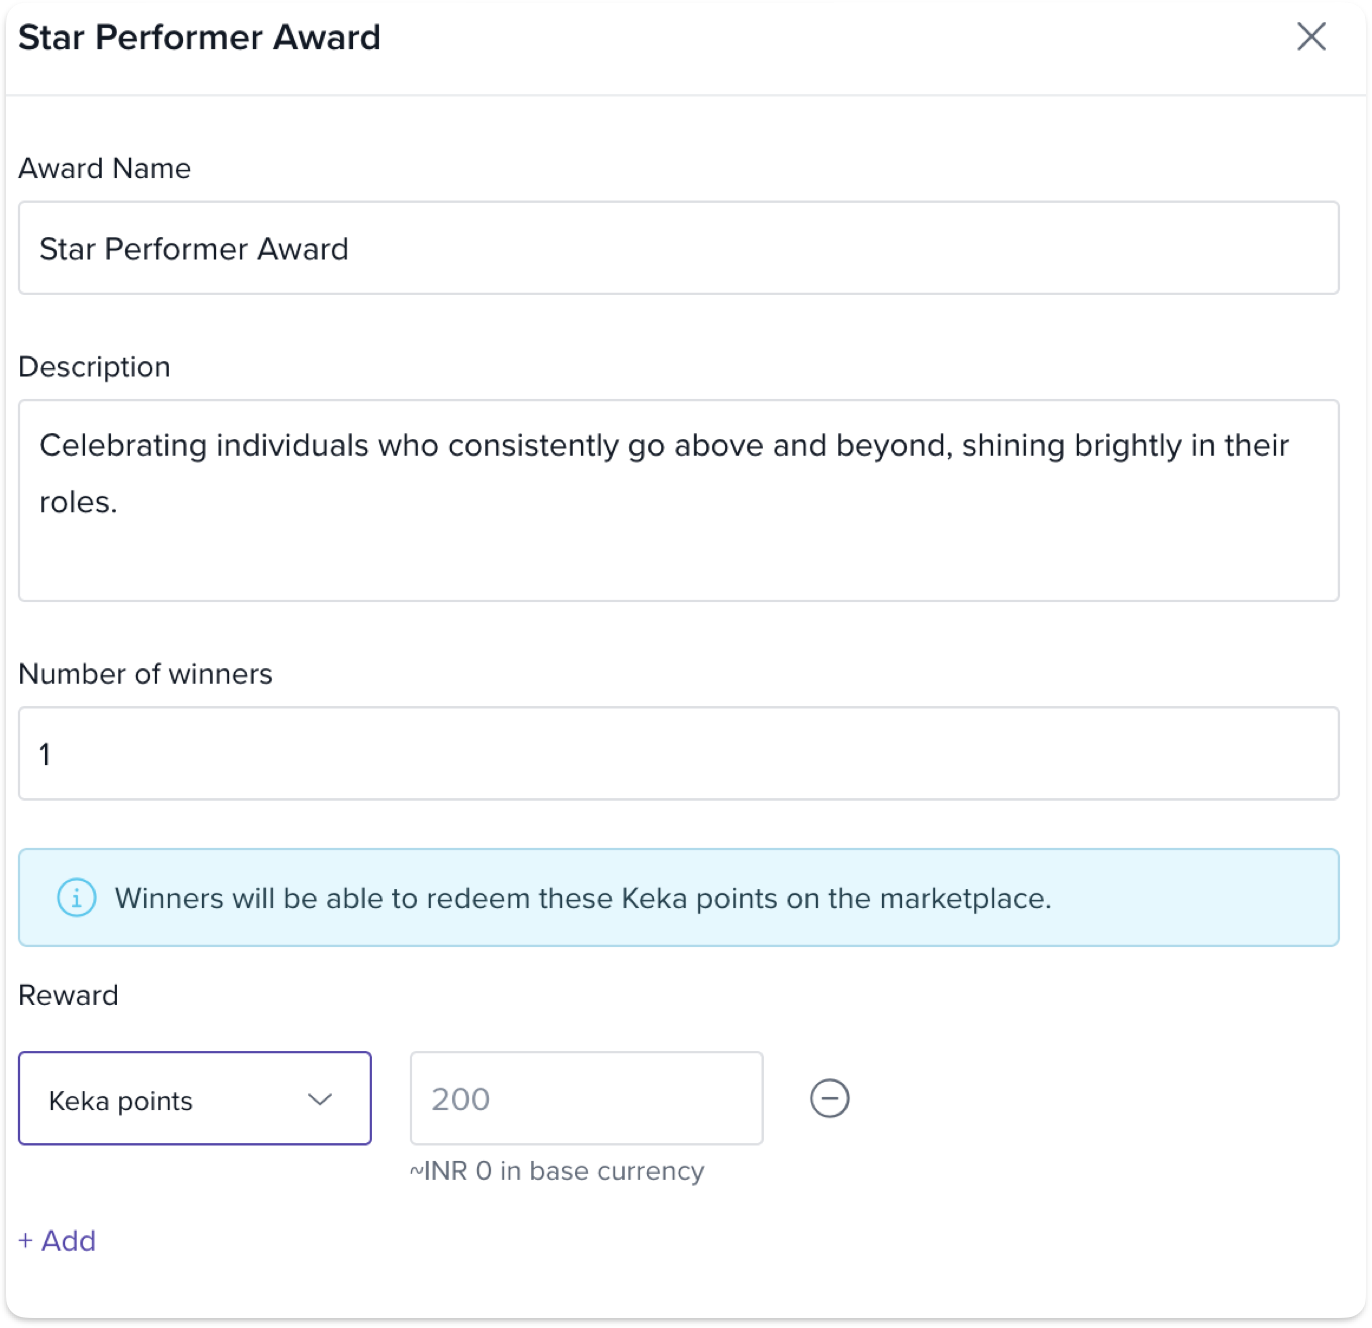
Task: Click the reward amount field showing 200
Action: (x=586, y=1098)
